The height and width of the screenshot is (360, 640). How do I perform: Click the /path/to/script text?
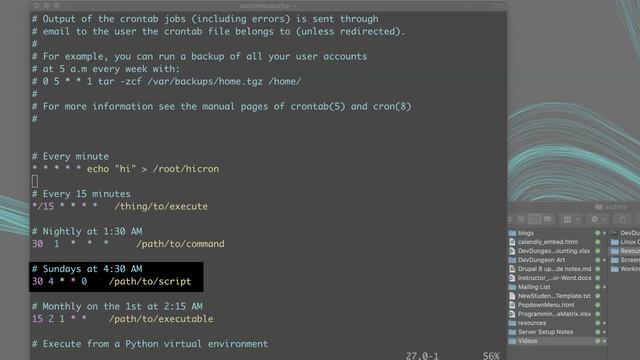150,282
